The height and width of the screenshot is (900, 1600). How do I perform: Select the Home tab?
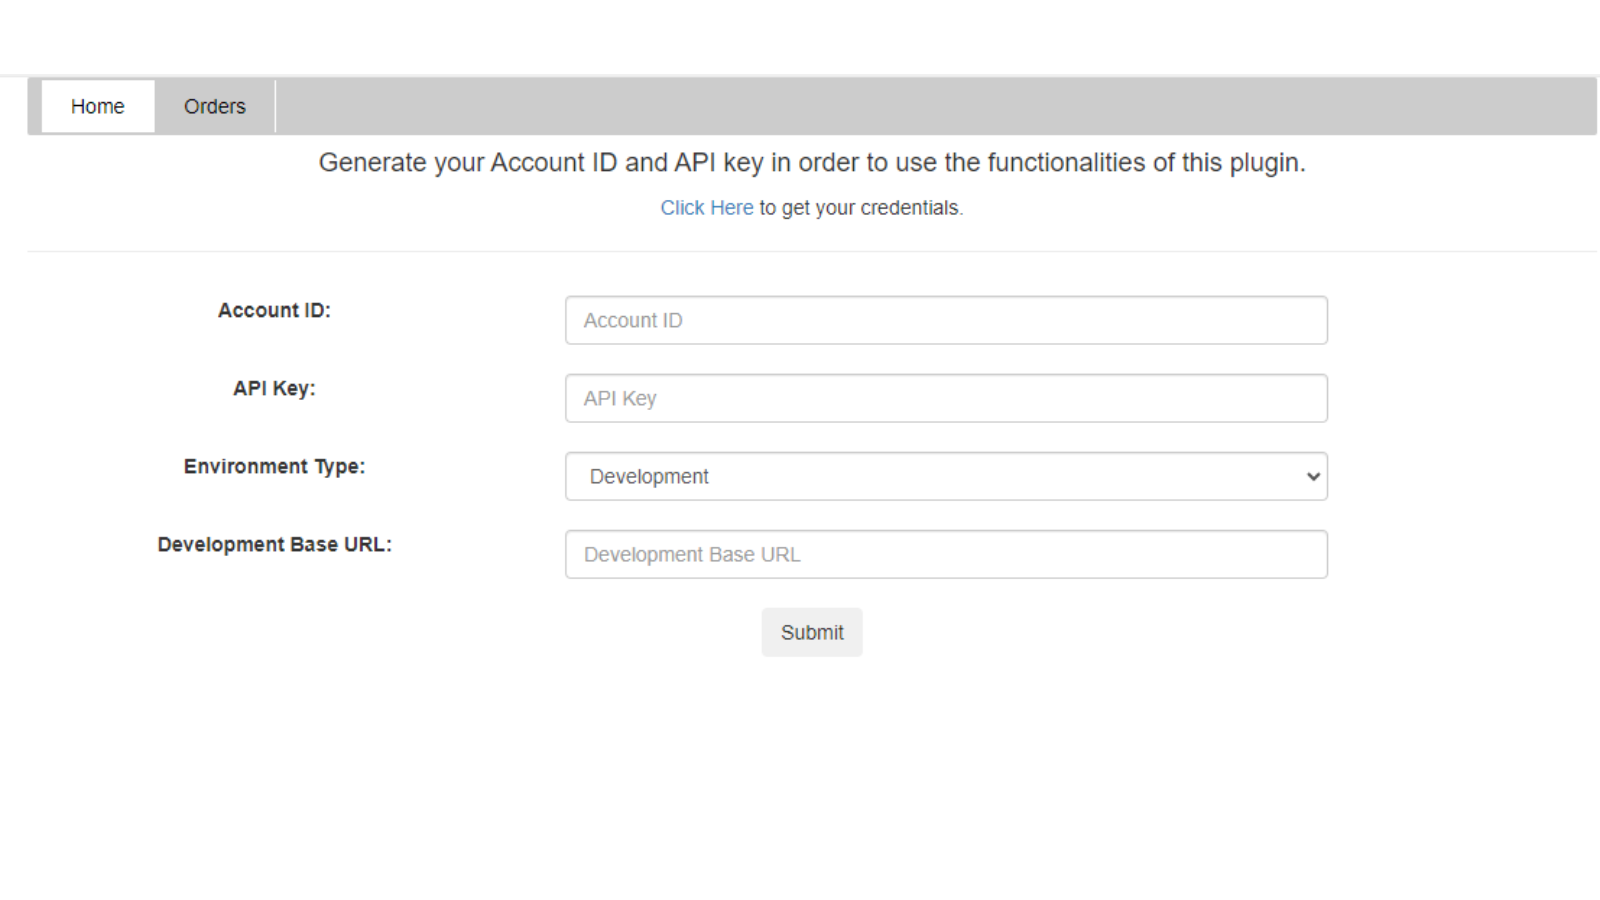pyautogui.click(x=96, y=106)
